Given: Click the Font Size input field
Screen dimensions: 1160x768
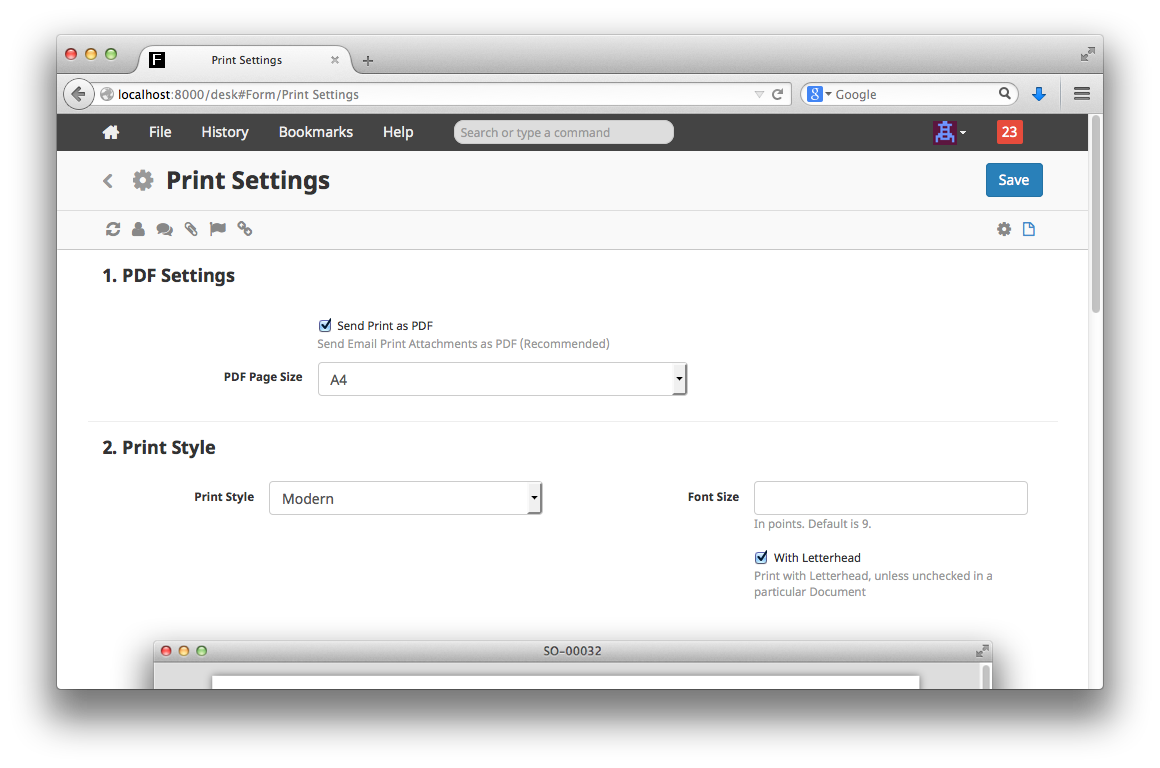Looking at the screenshot, I should pos(890,498).
